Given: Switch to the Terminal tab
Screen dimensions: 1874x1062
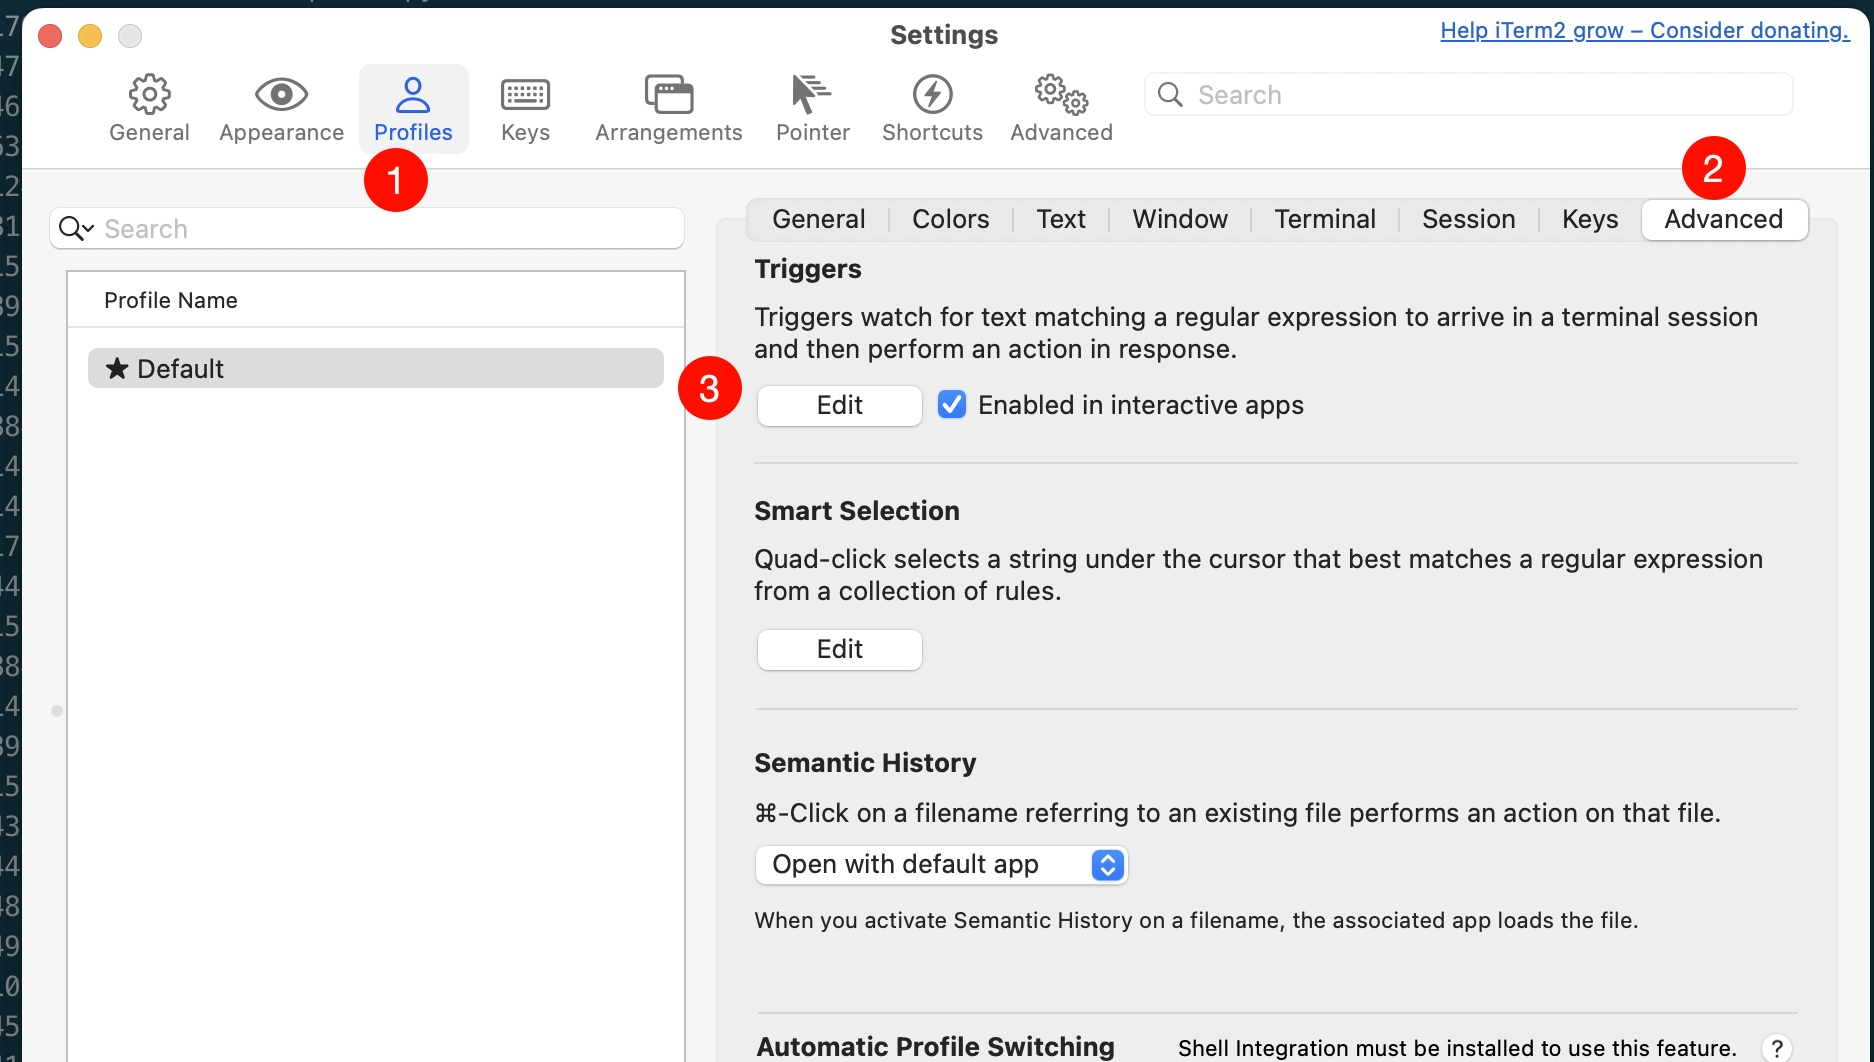Looking at the screenshot, I should click(1324, 219).
